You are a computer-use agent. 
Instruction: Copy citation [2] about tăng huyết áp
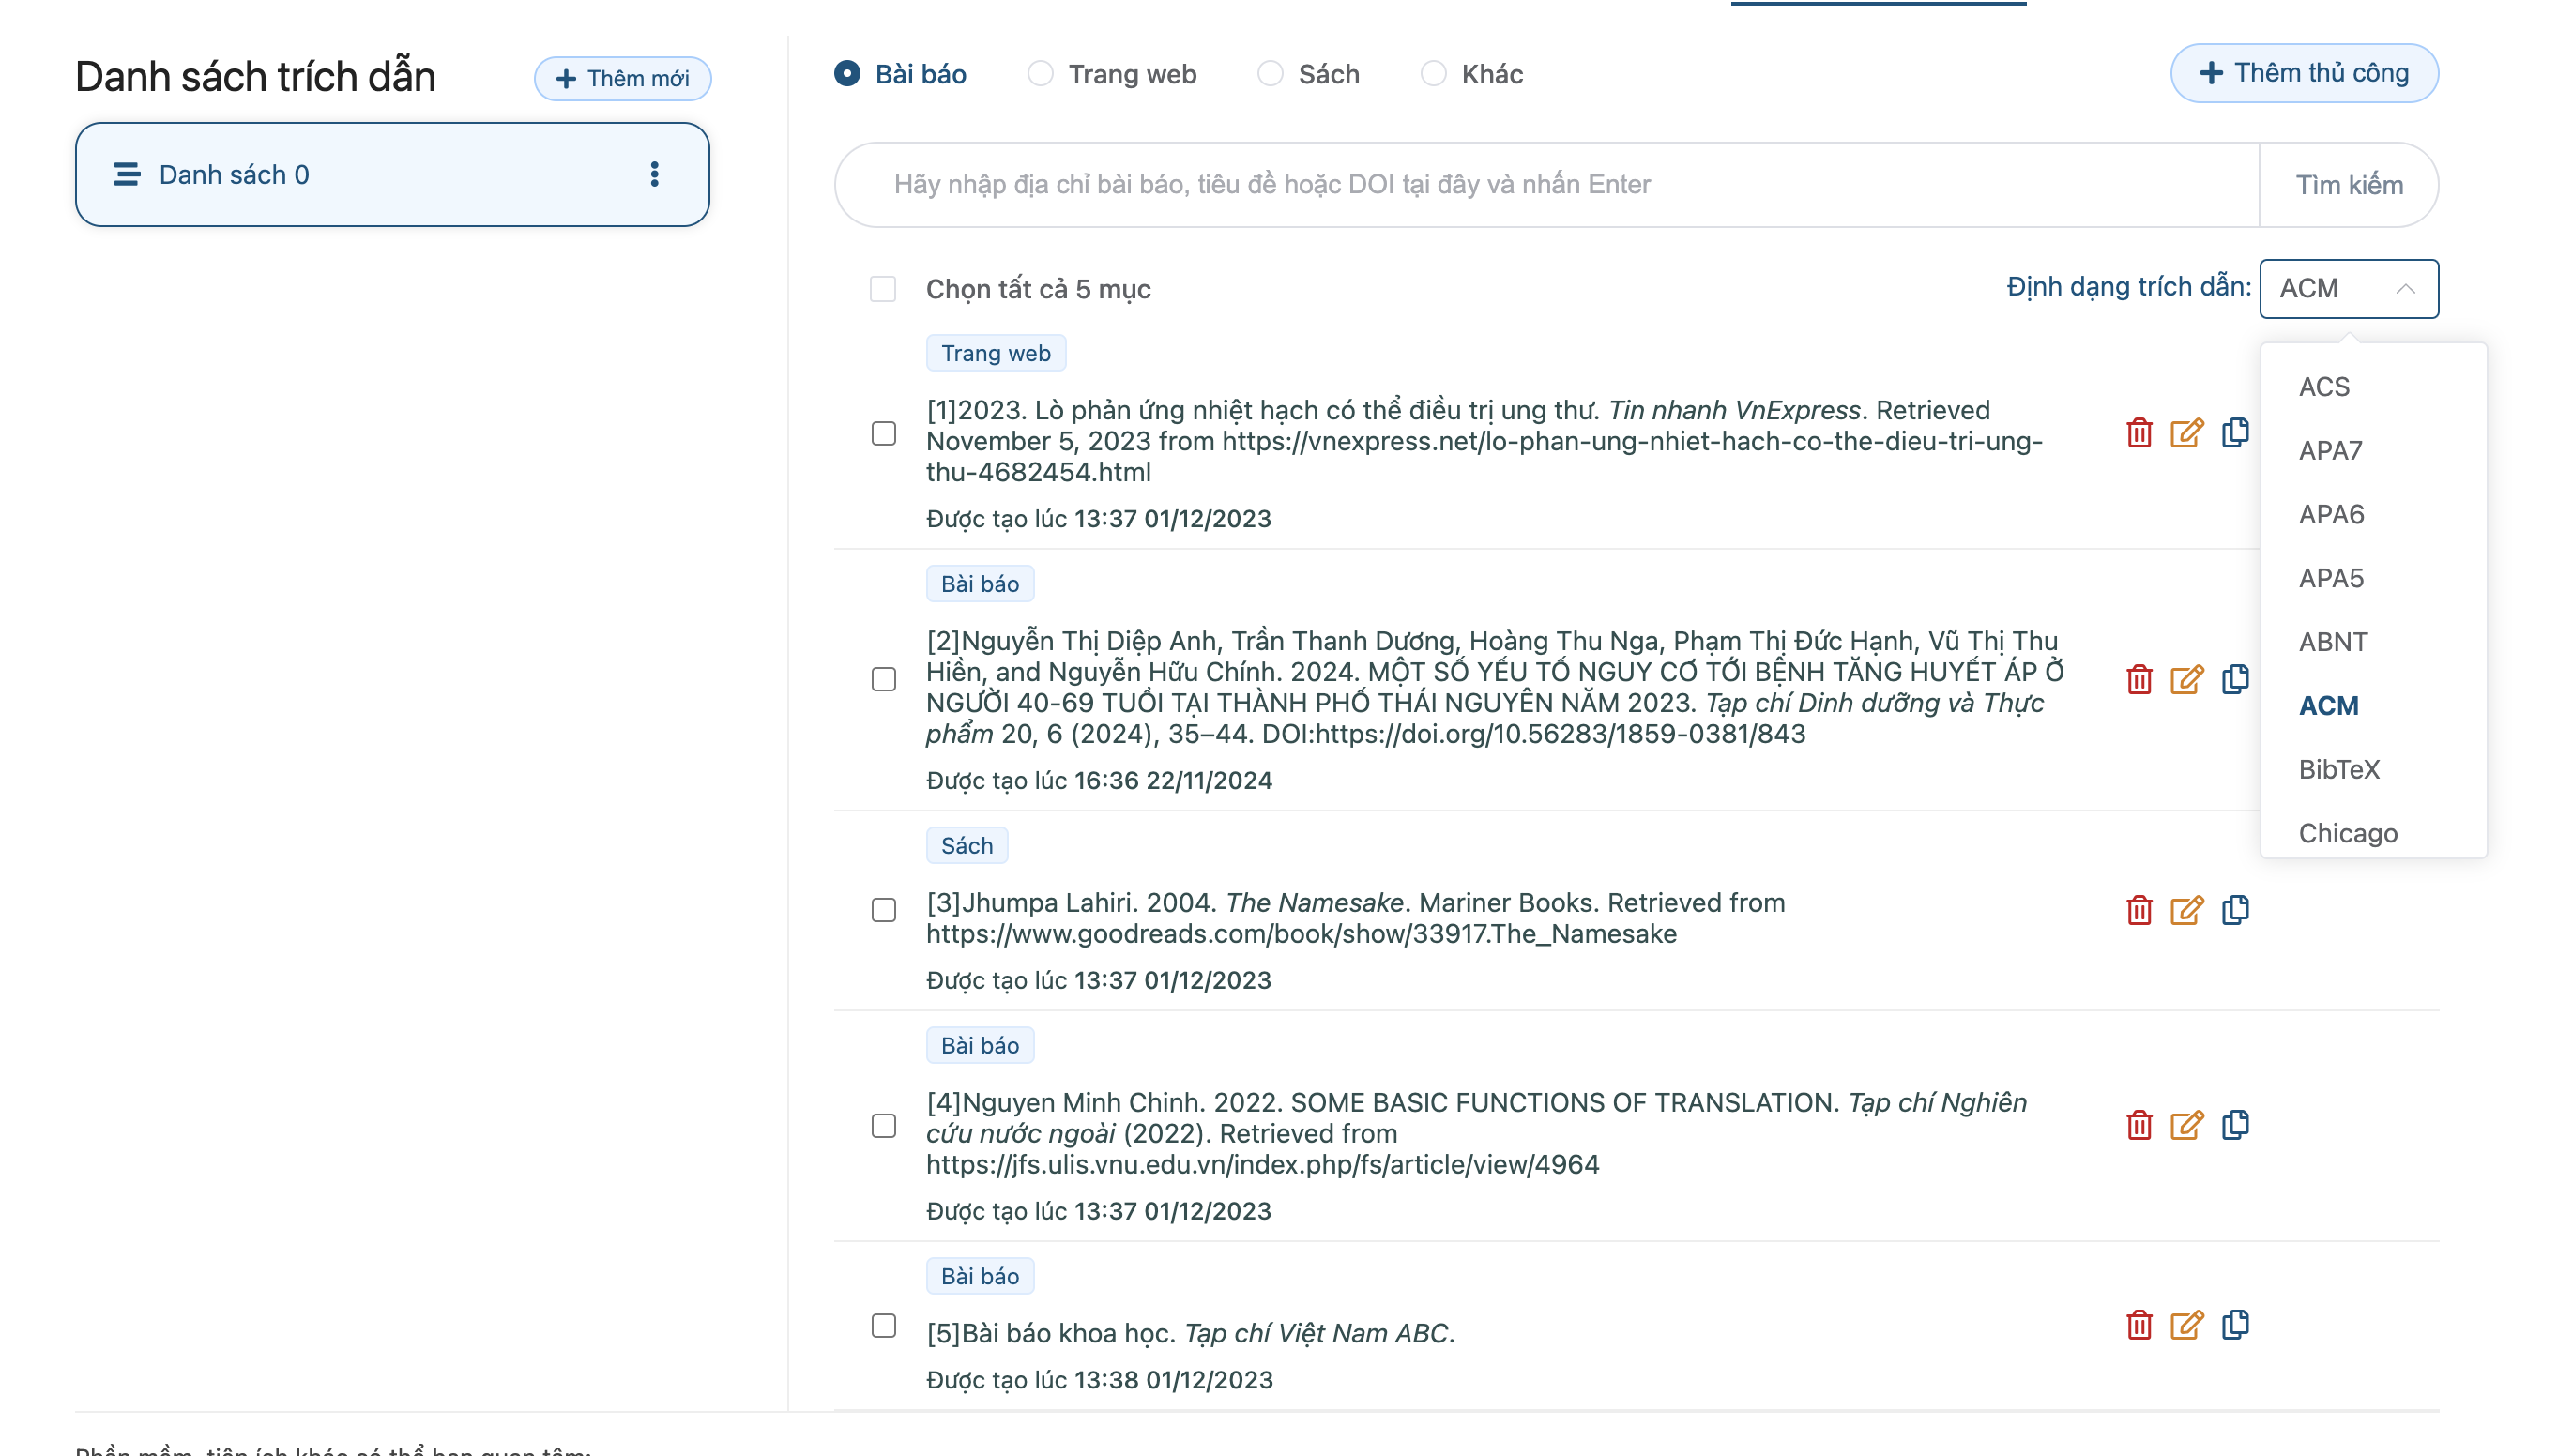[x=2235, y=680]
